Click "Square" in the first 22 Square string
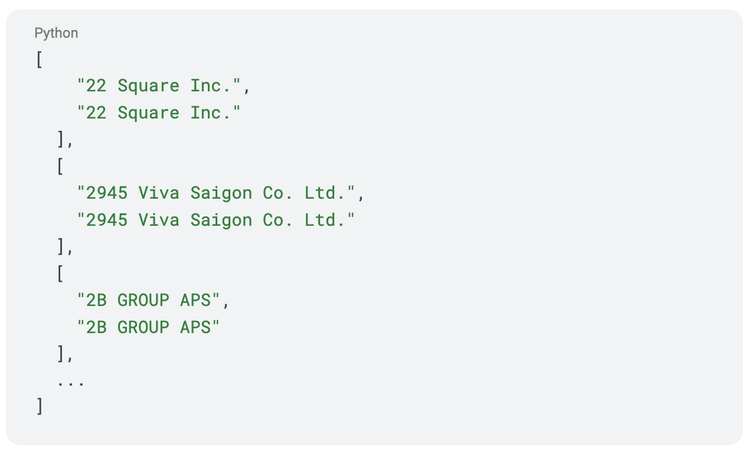 (x=149, y=86)
